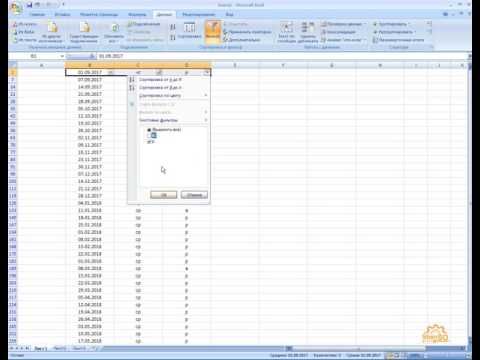Expand Text Filters submenu
The height and width of the screenshot is (360, 480).
coord(169,120)
